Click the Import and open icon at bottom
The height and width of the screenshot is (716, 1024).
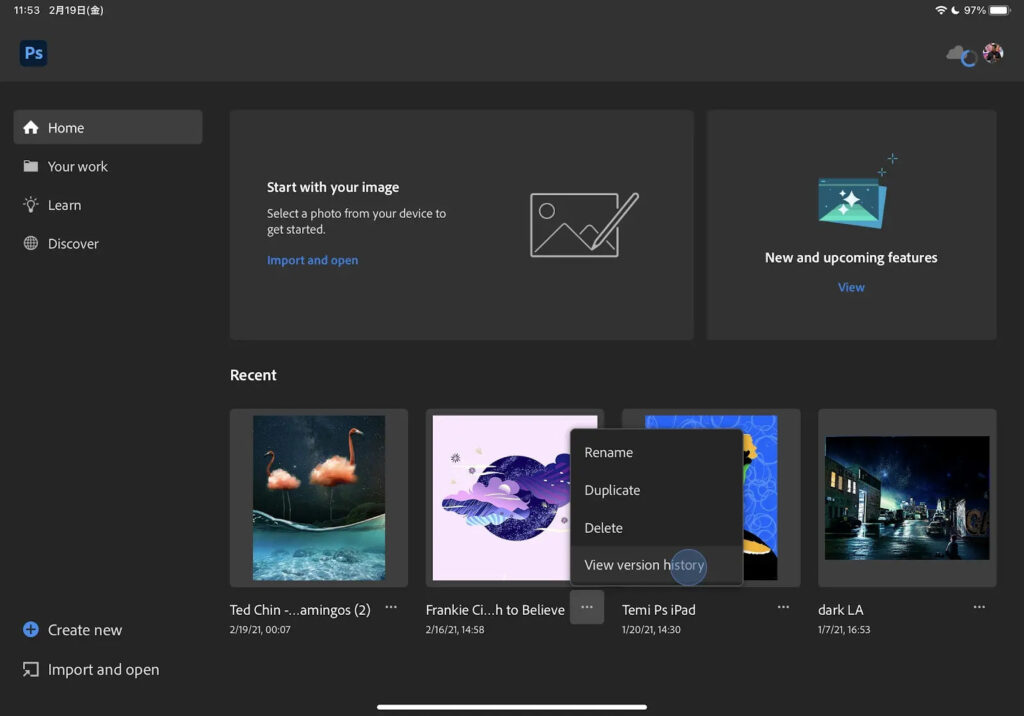(32, 669)
